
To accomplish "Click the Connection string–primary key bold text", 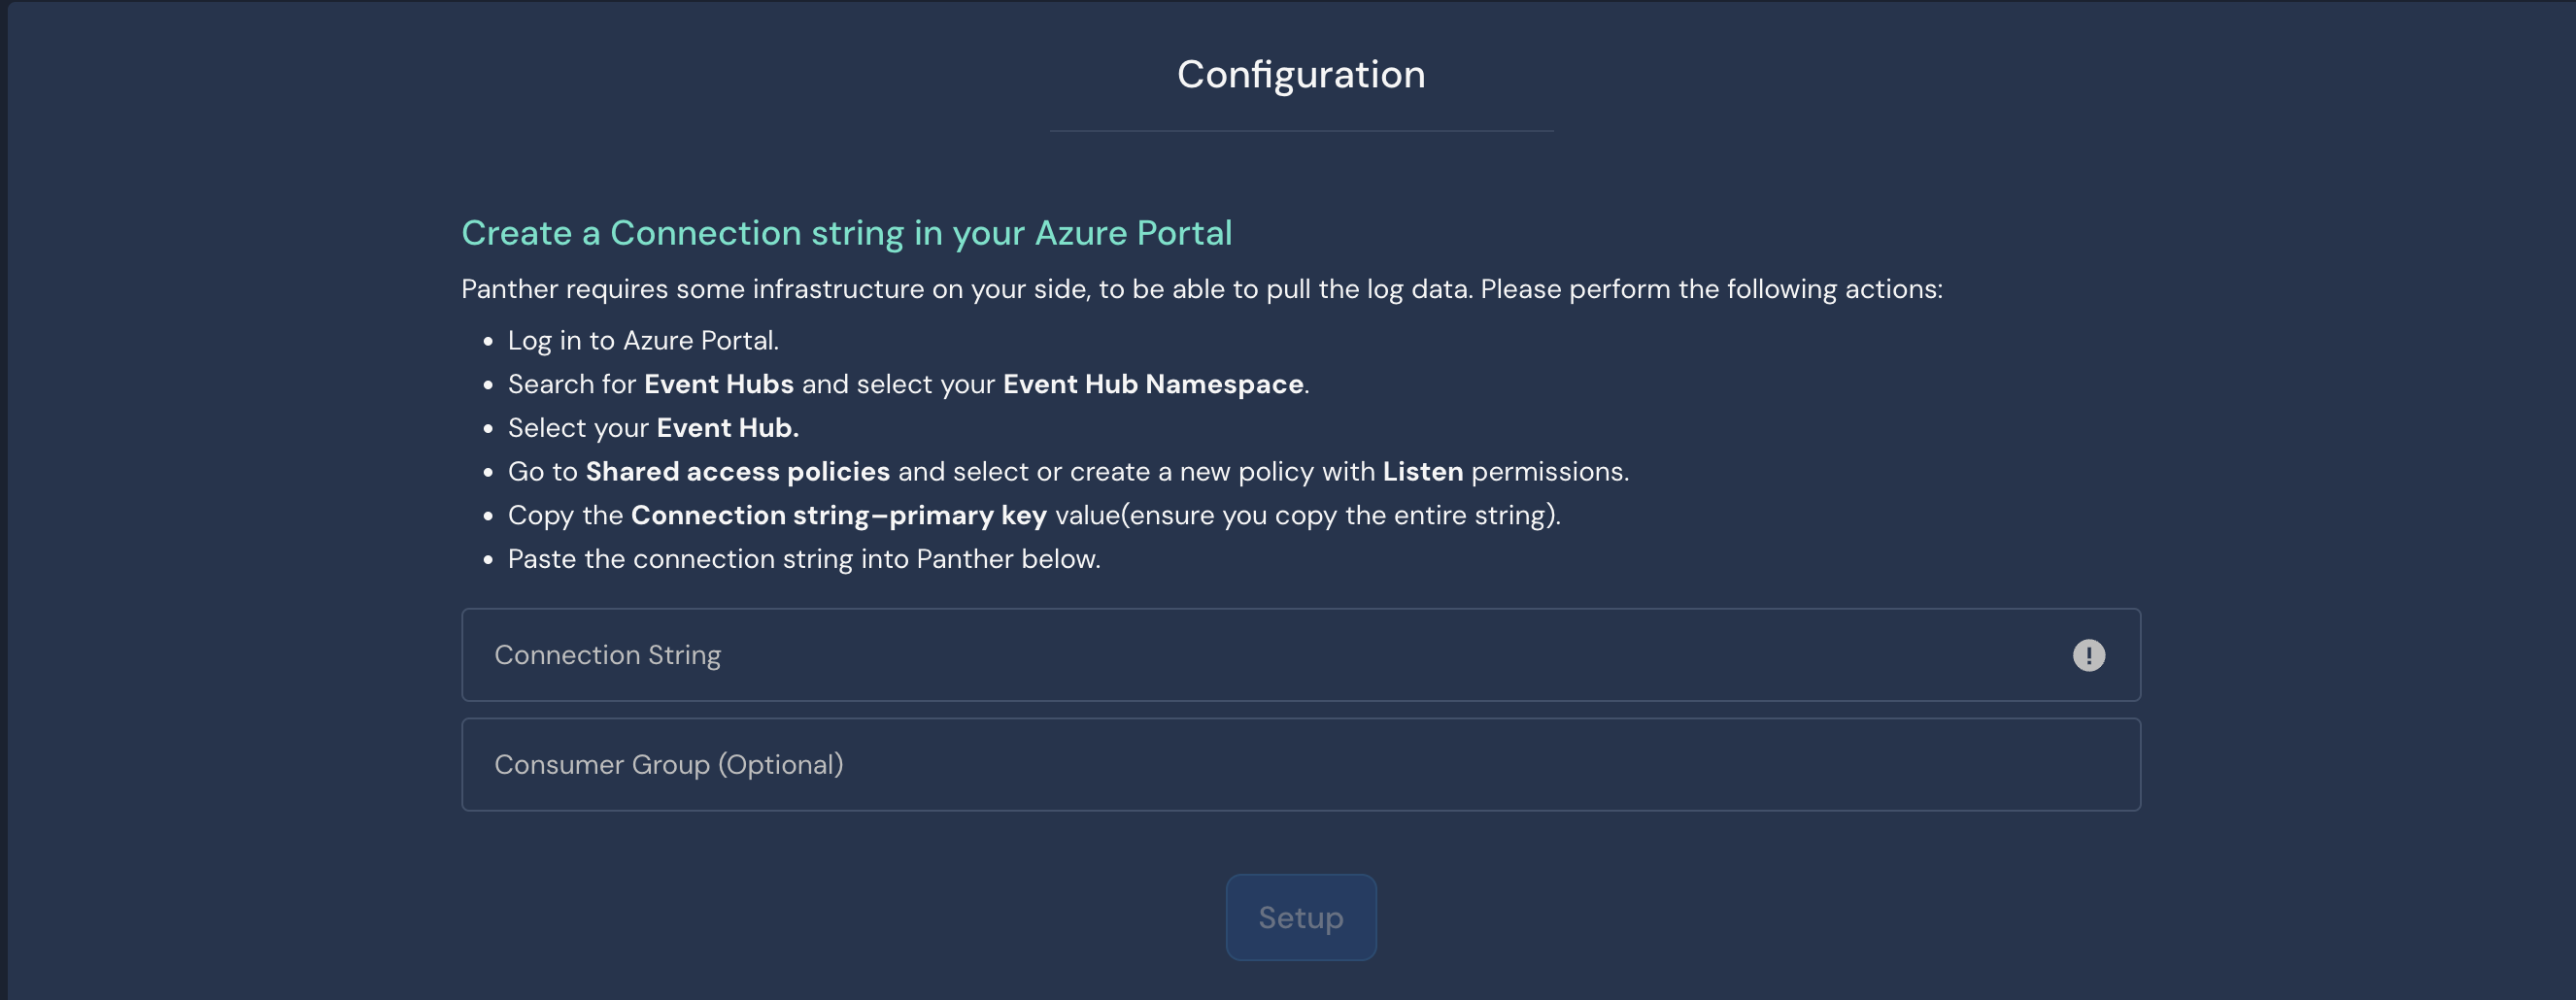I will point(838,515).
